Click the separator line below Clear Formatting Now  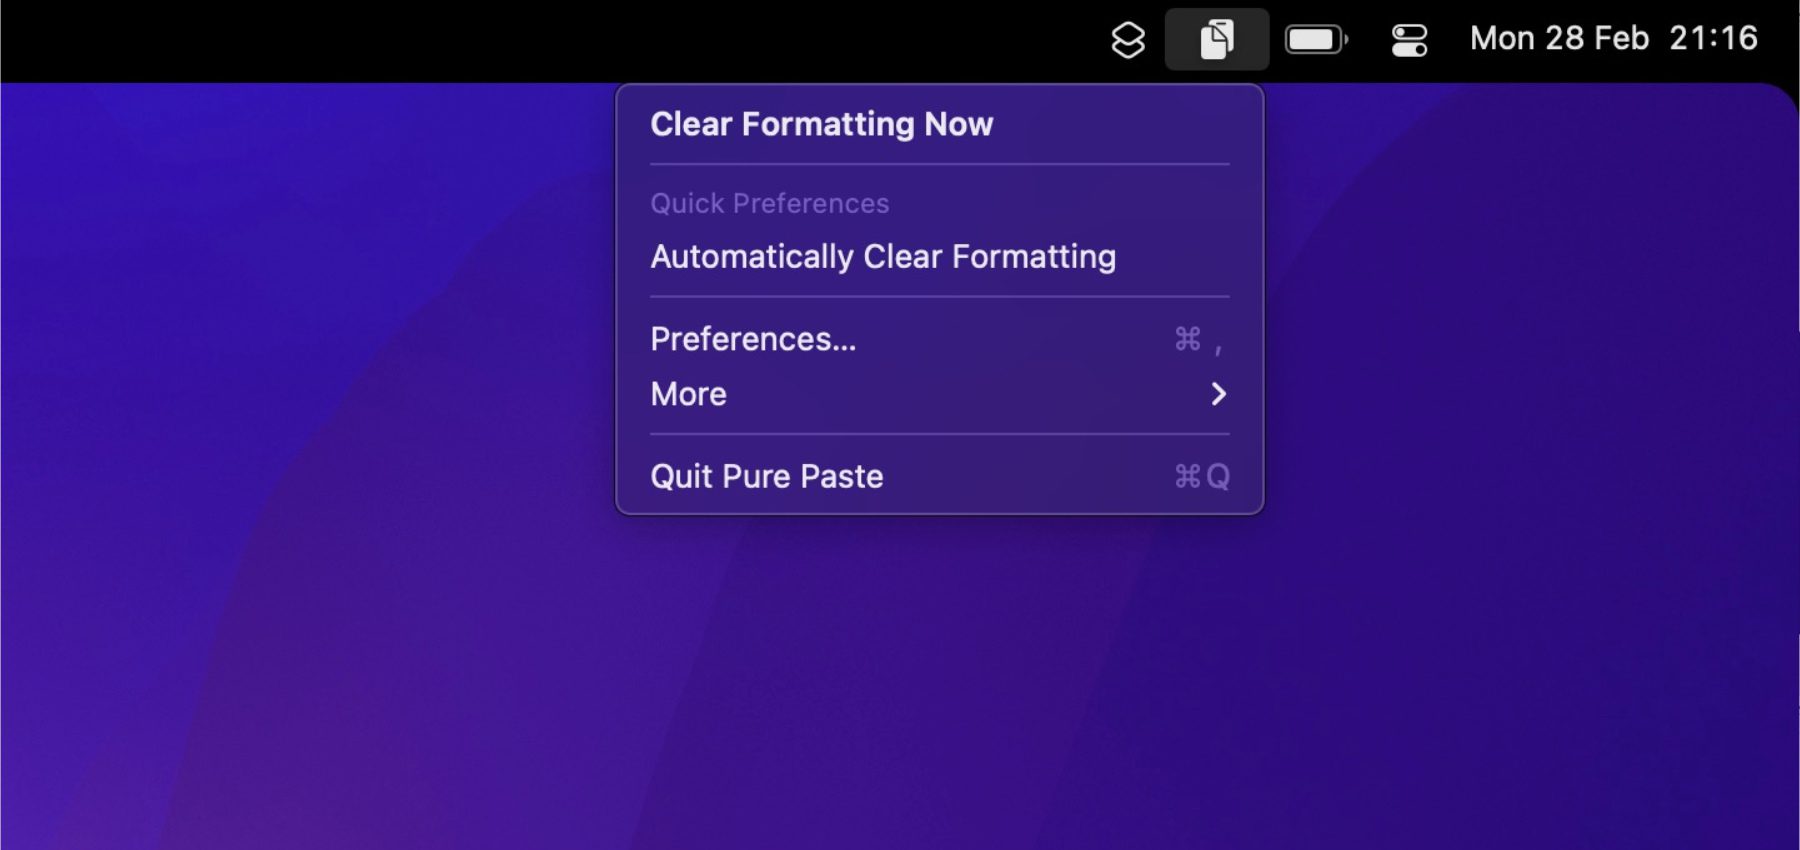[939, 164]
